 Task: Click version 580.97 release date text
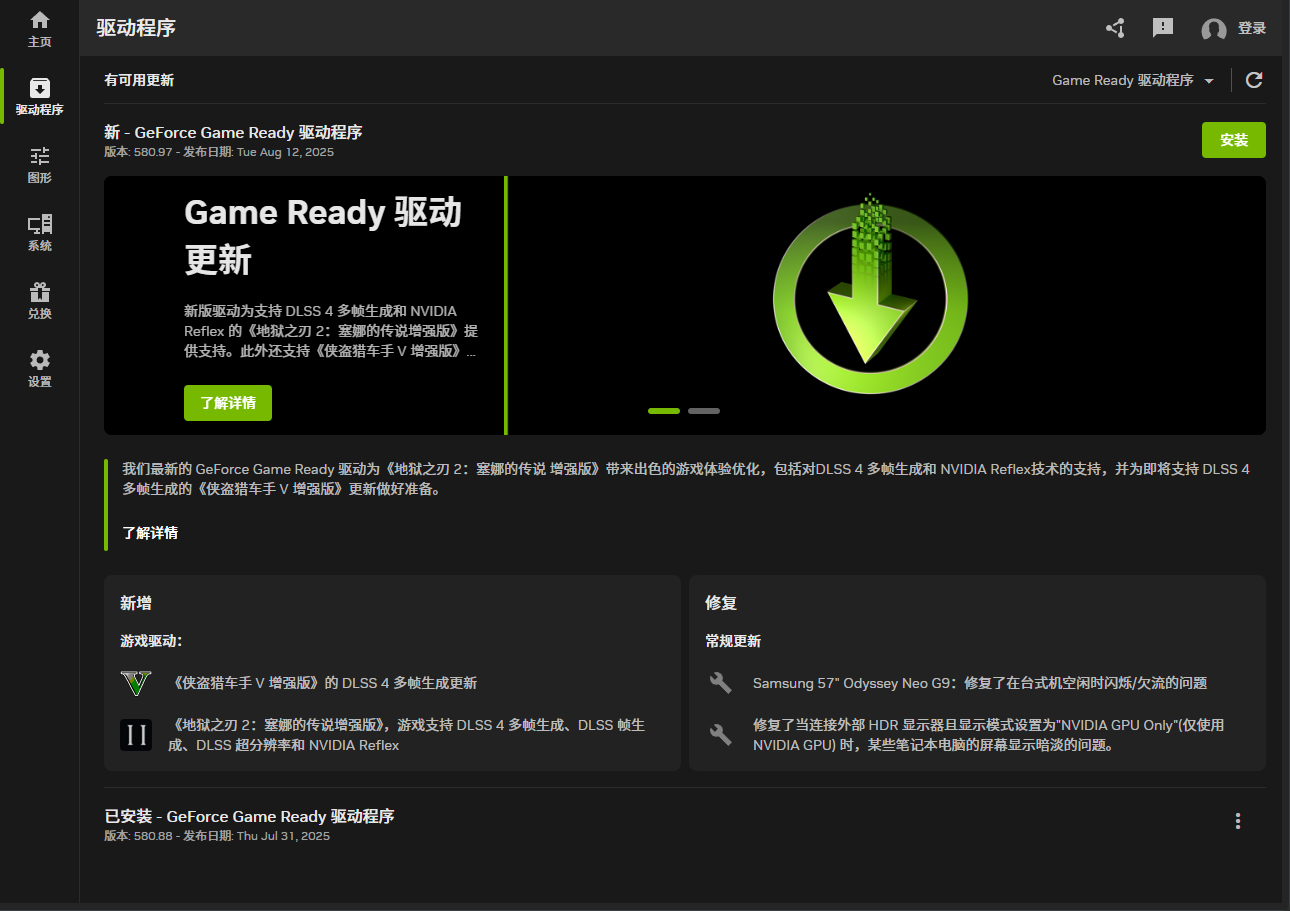point(219,152)
